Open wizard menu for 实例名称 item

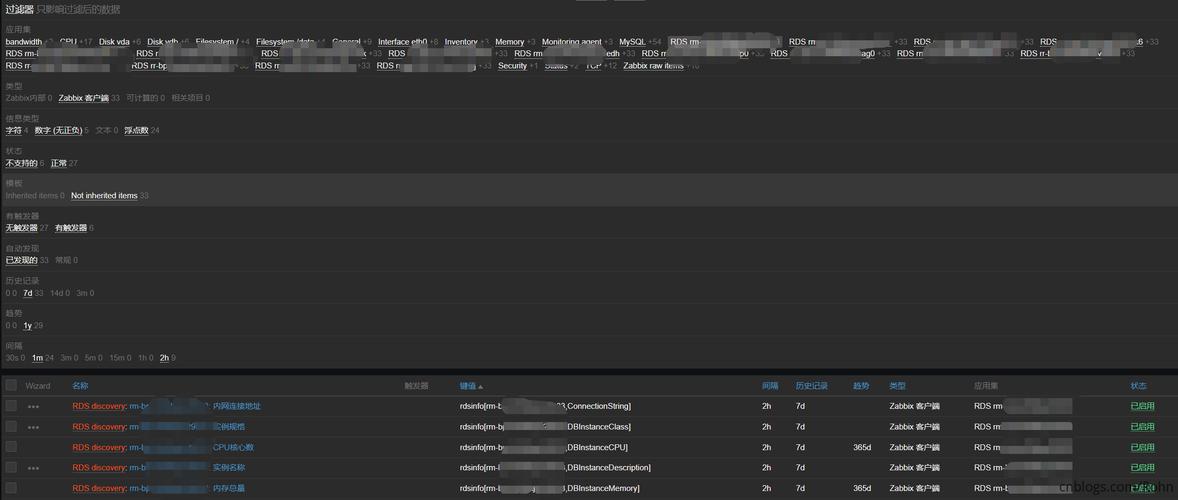[33, 468]
